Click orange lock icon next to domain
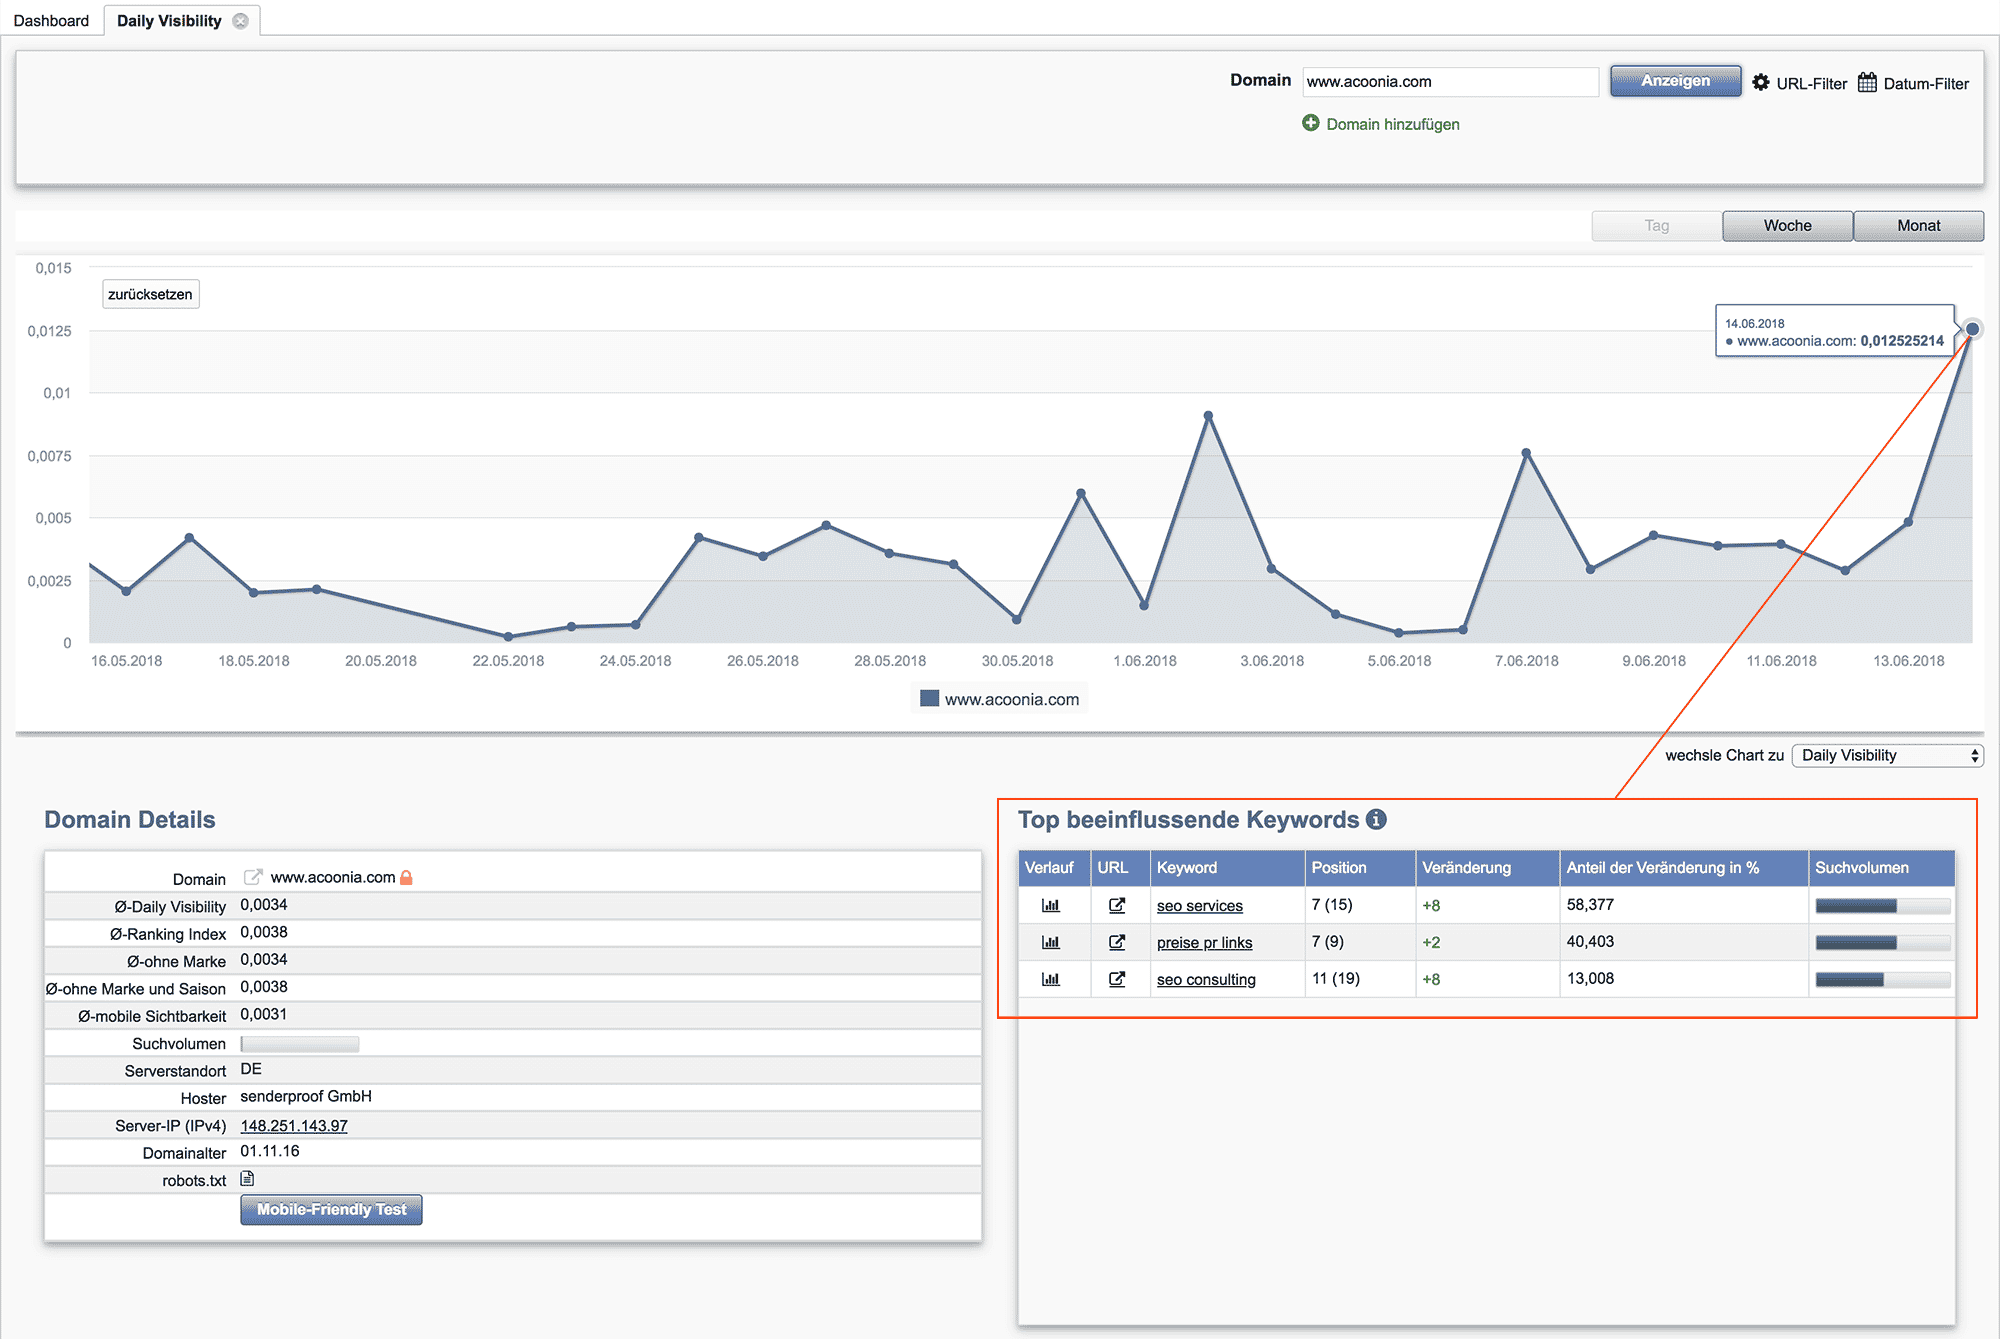 406,877
